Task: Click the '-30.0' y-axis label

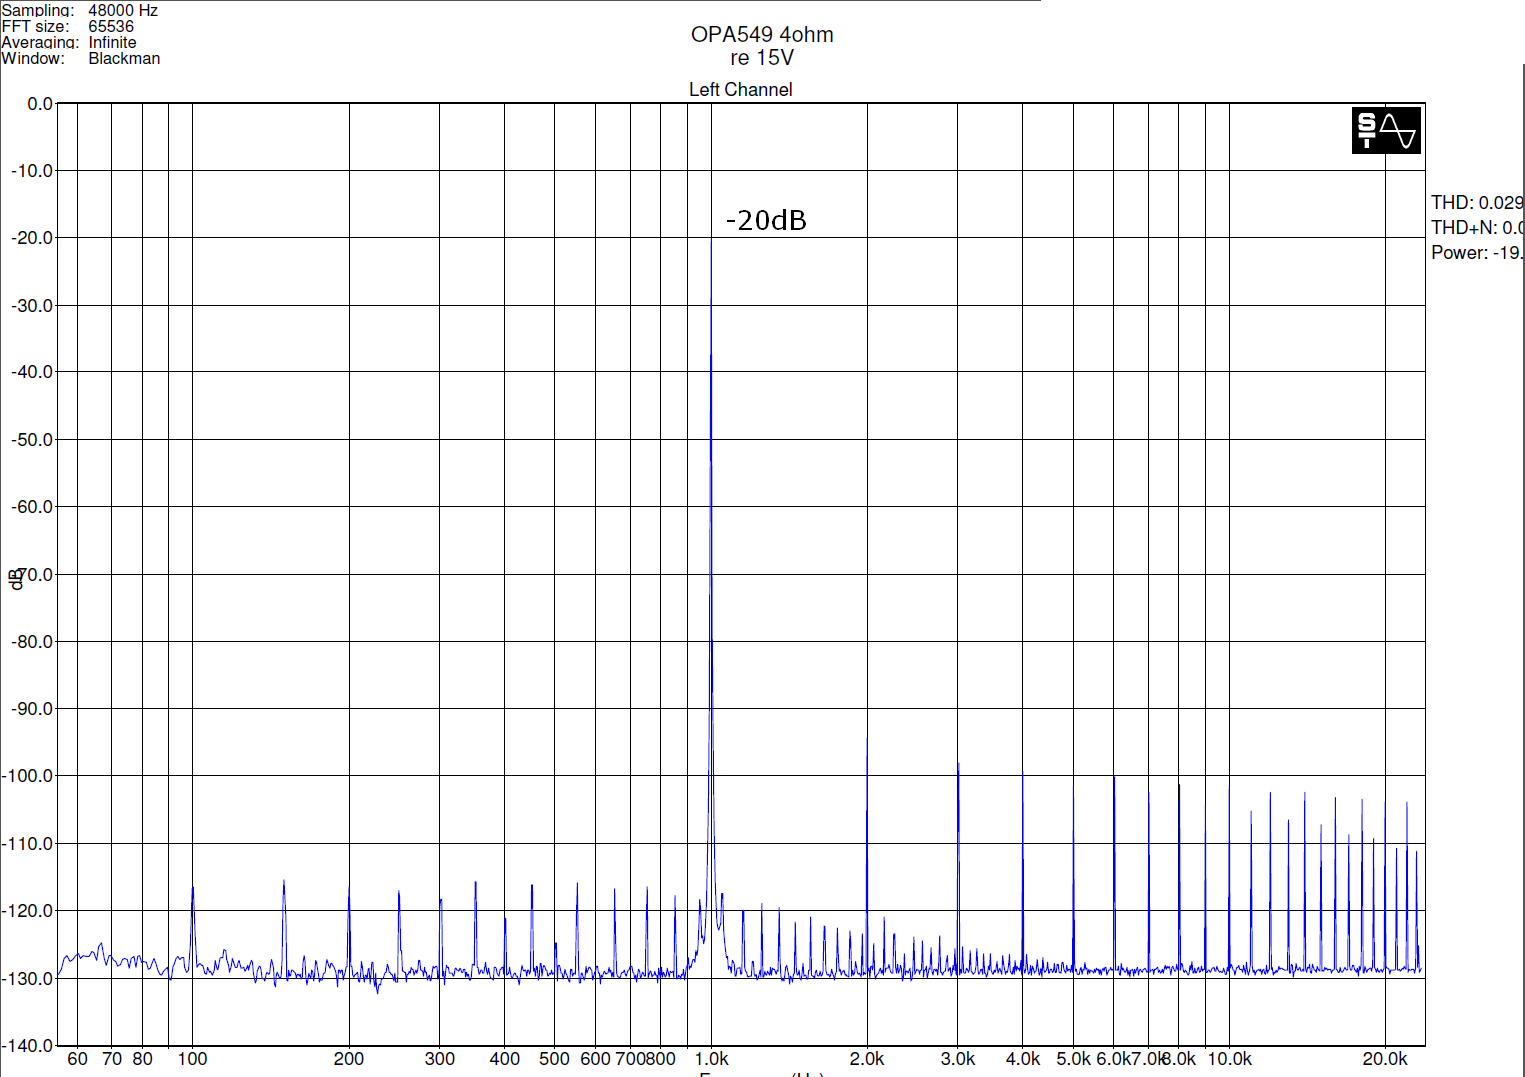Action: [32, 305]
